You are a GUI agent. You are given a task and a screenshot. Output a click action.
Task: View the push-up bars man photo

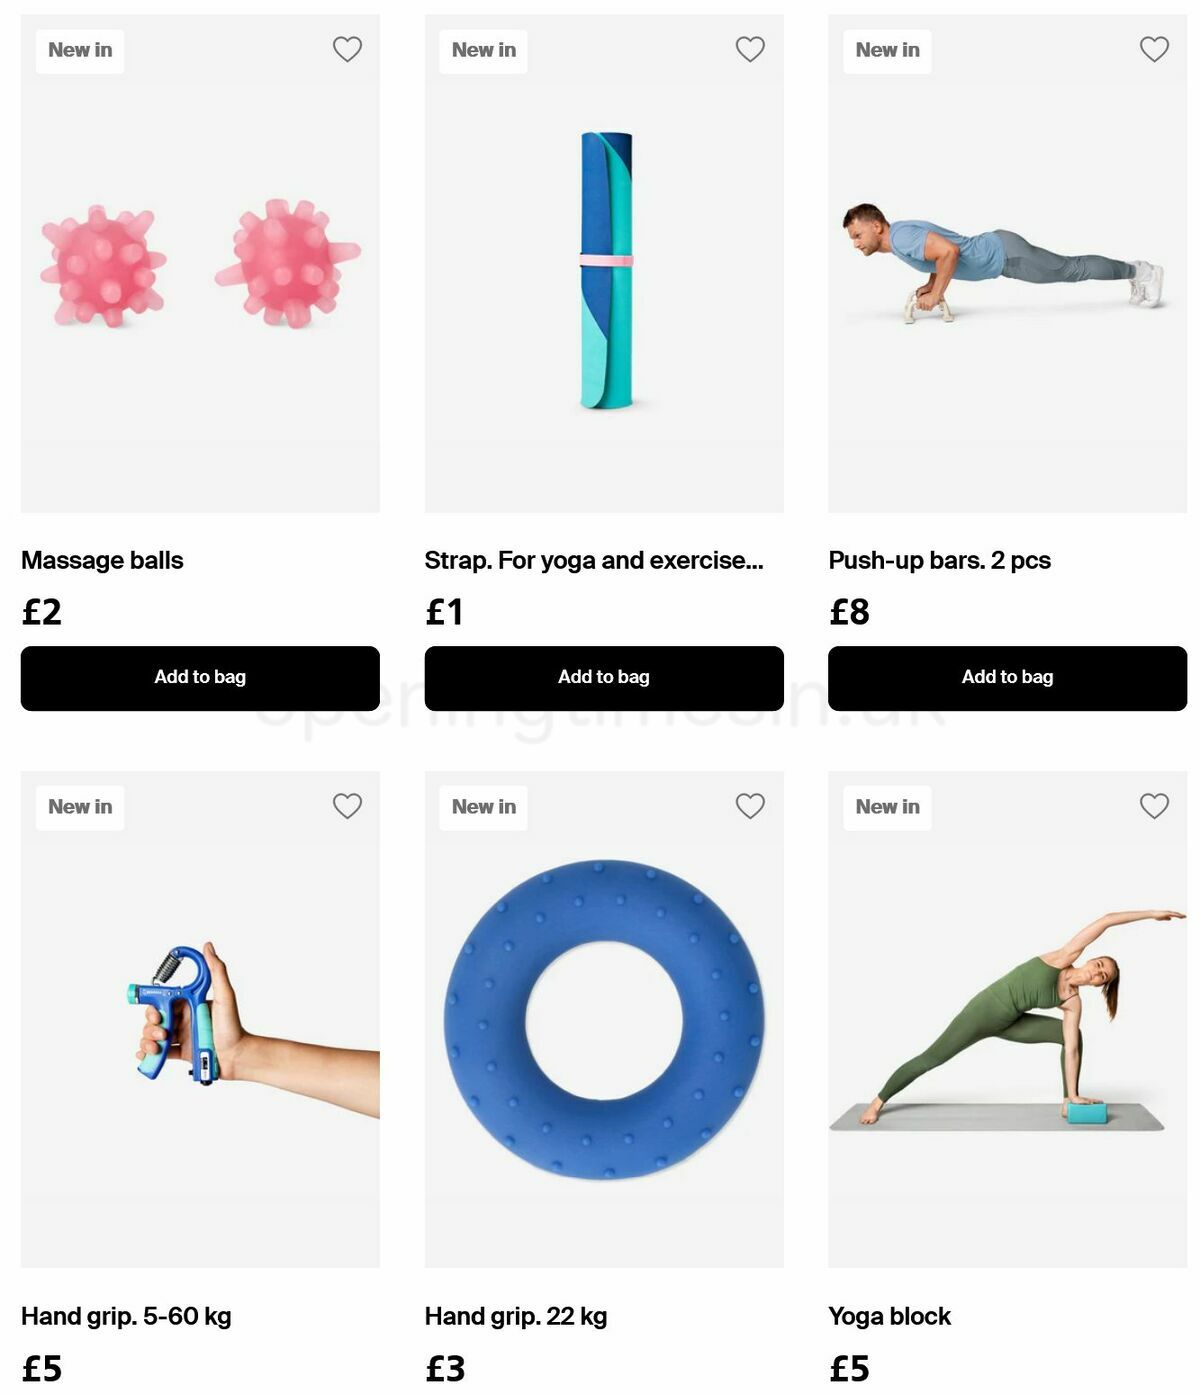pos(1007,264)
